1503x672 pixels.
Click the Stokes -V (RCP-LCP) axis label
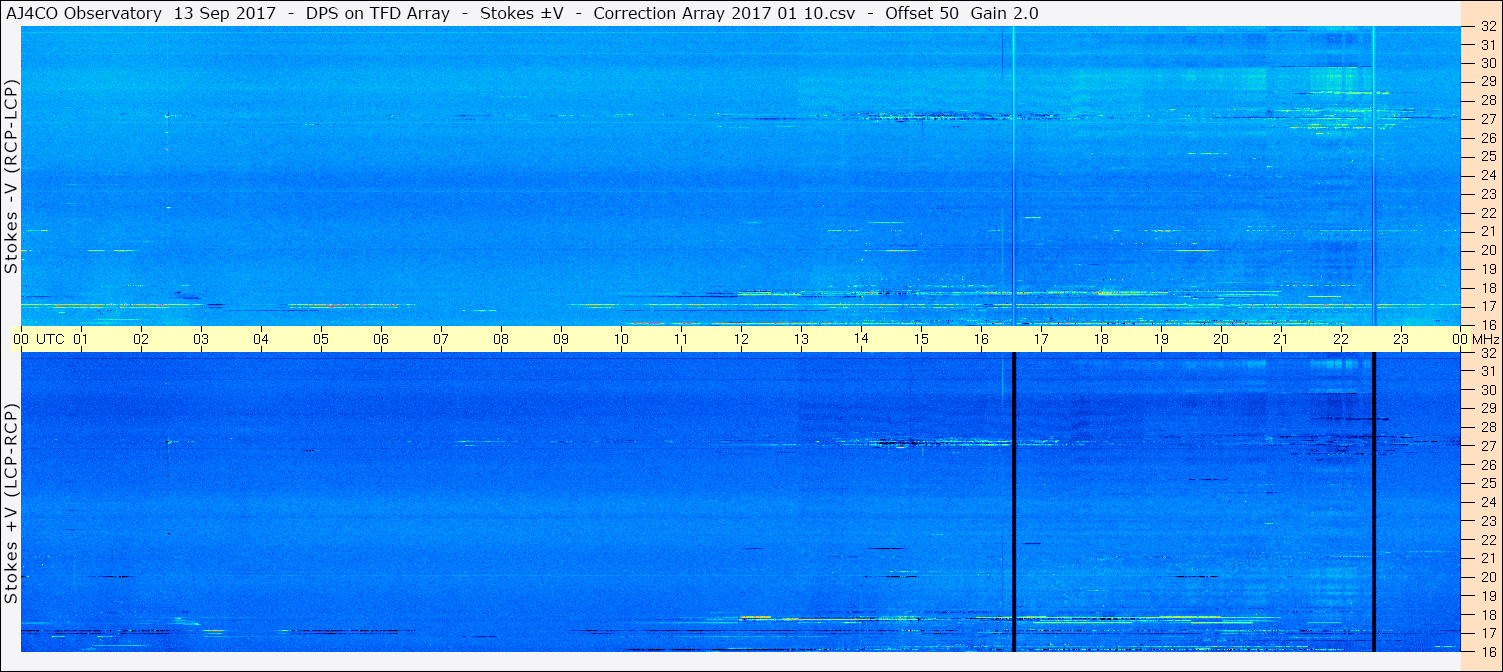tap(11, 177)
